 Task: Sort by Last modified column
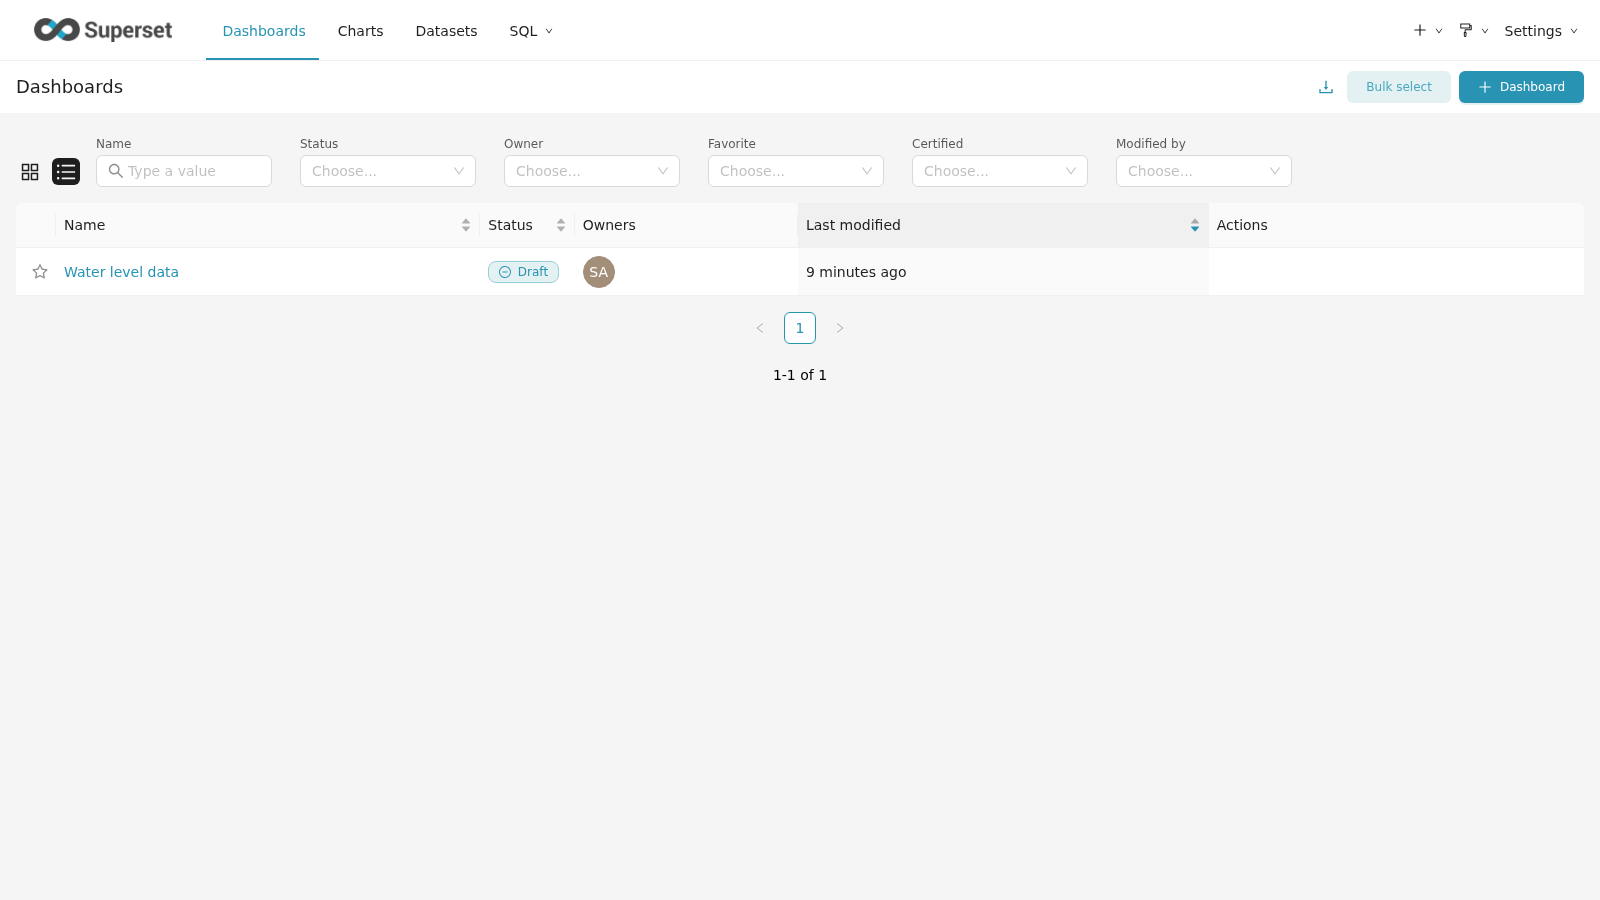(x=1194, y=225)
